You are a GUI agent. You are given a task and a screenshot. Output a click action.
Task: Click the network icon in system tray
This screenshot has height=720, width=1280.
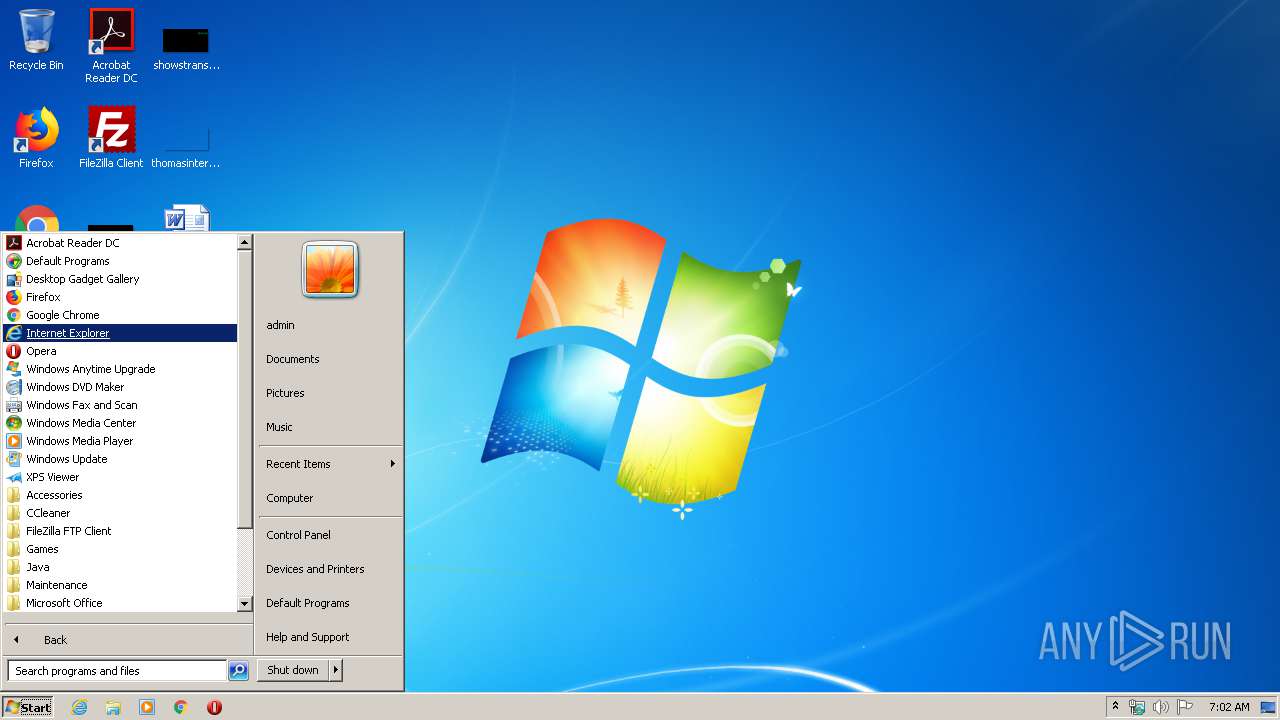1137,707
